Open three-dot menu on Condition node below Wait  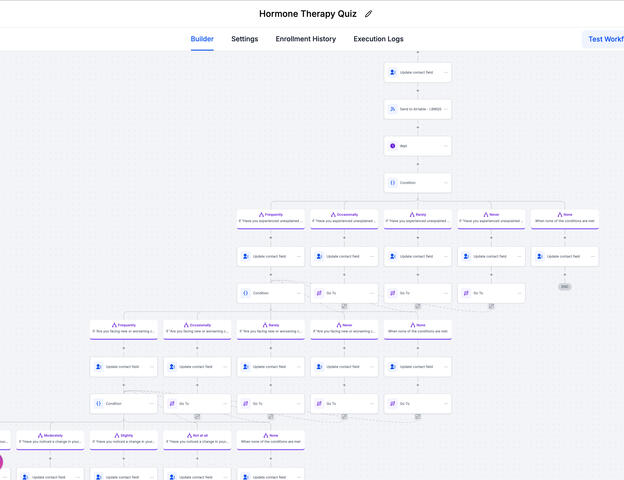click(x=444, y=183)
